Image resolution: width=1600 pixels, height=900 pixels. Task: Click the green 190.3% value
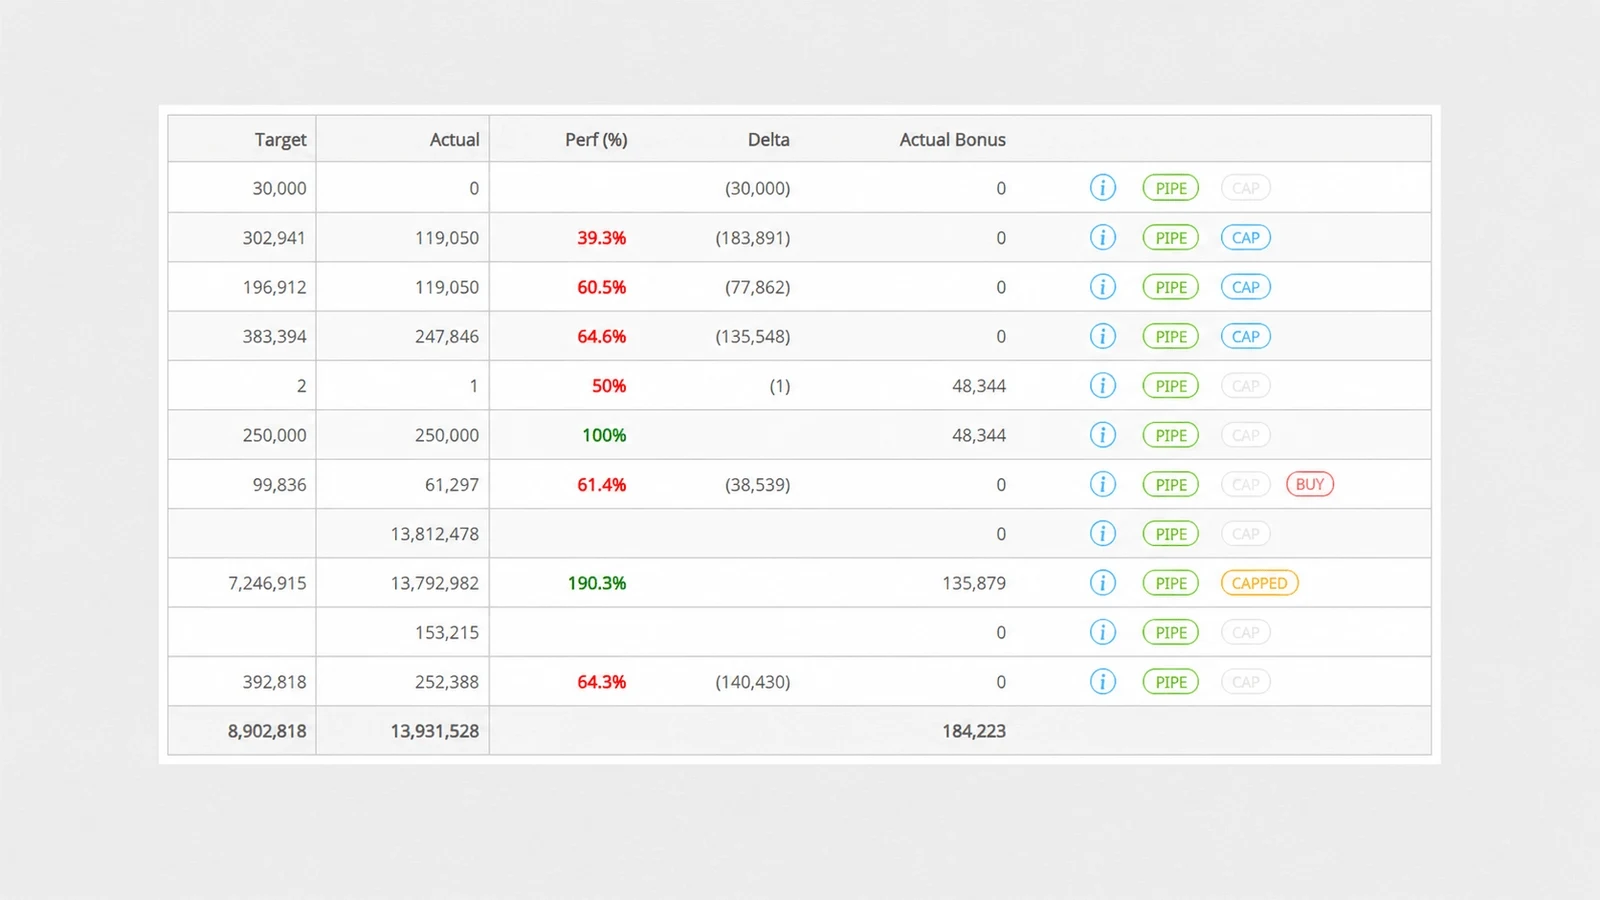pos(597,583)
